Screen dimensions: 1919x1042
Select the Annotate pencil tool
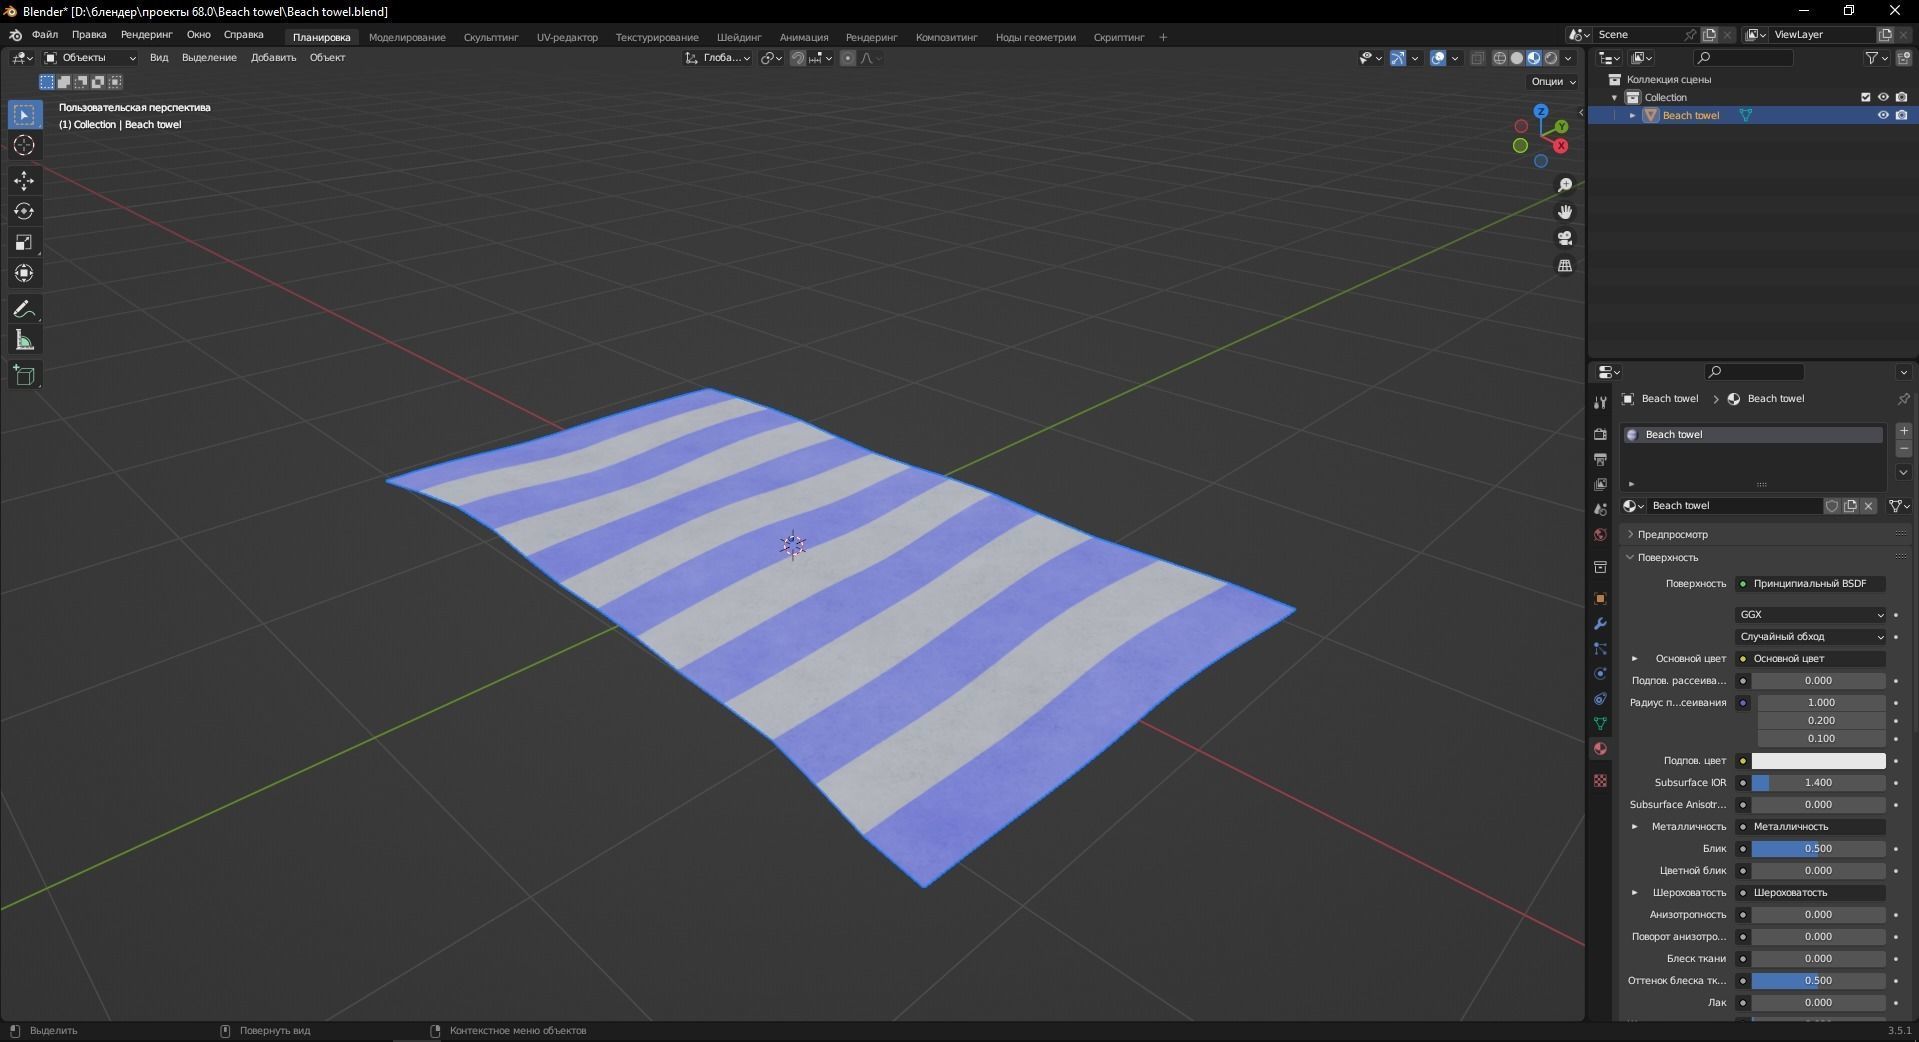[x=24, y=309]
